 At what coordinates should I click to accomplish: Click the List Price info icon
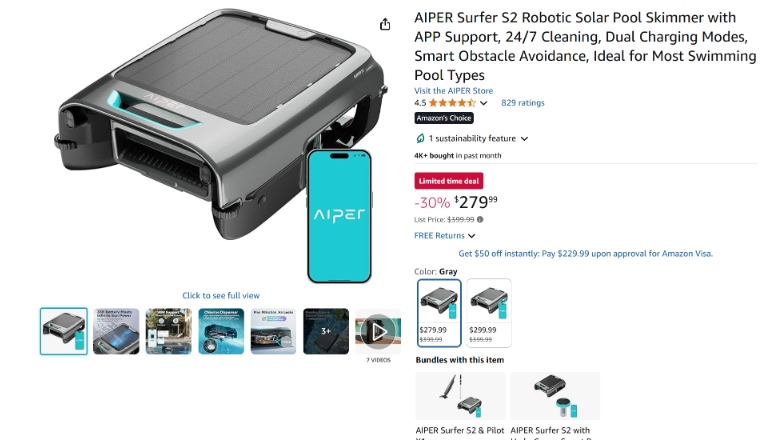click(x=480, y=220)
